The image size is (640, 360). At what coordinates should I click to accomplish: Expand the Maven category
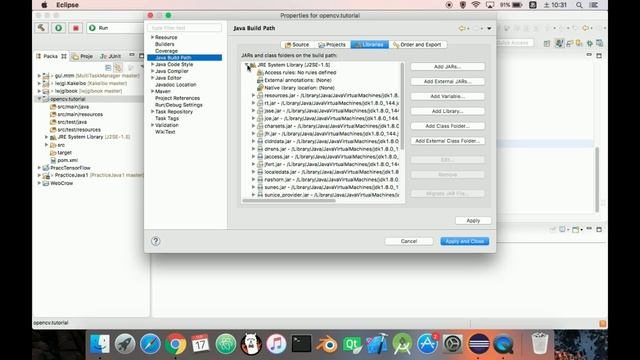[152, 91]
